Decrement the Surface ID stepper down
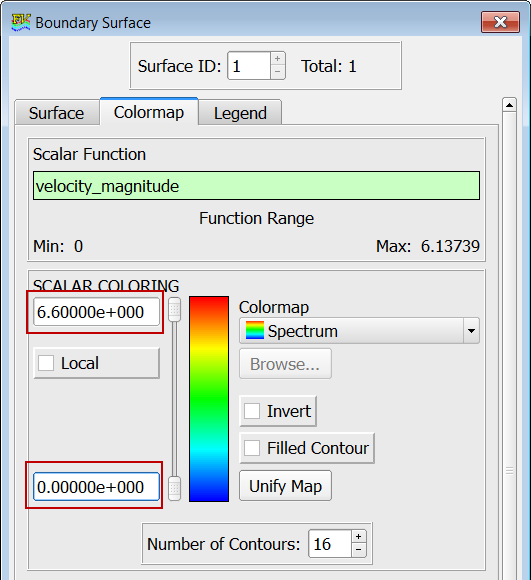This screenshot has width=531, height=580. tap(278, 72)
